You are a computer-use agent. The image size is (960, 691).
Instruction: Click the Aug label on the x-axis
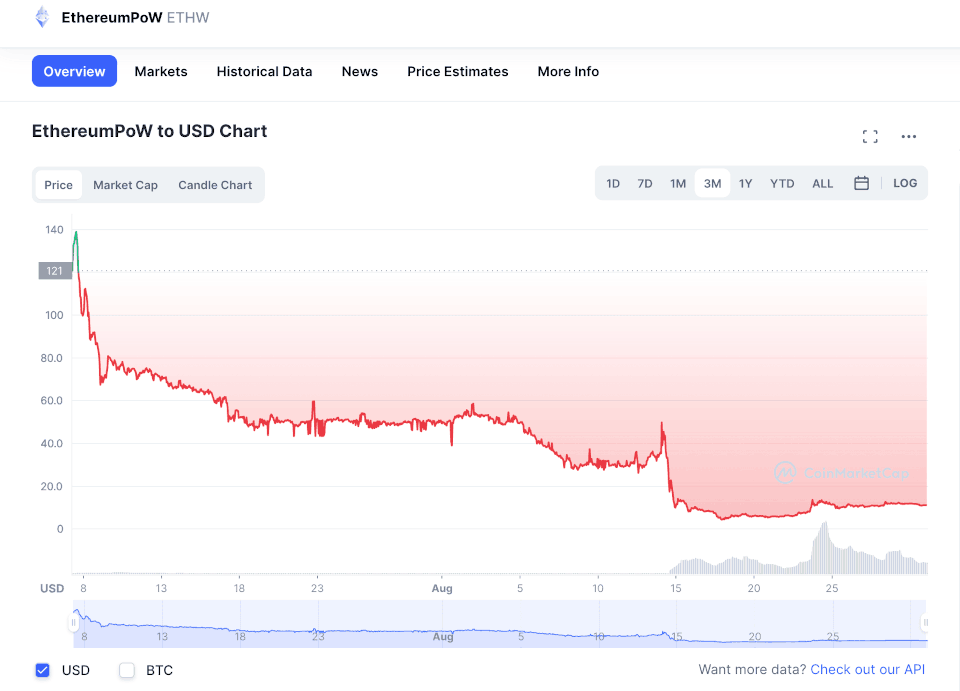(442, 588)
